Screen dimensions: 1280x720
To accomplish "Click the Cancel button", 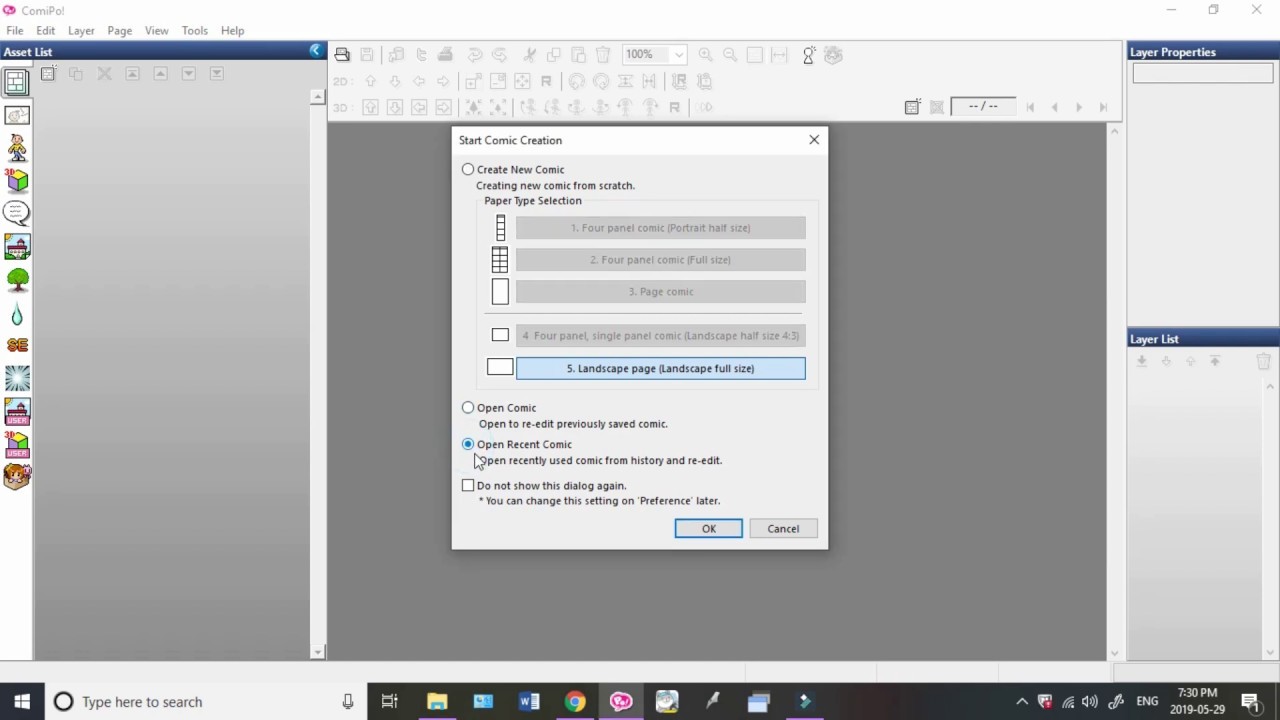I will (x=783, y=529).
